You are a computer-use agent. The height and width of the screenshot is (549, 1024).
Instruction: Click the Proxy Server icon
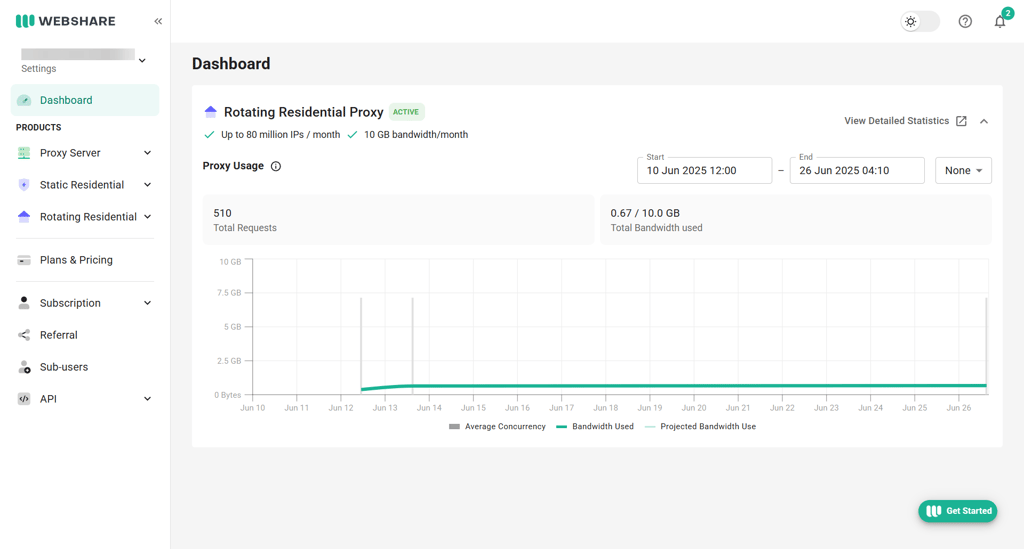pos(24,153)
